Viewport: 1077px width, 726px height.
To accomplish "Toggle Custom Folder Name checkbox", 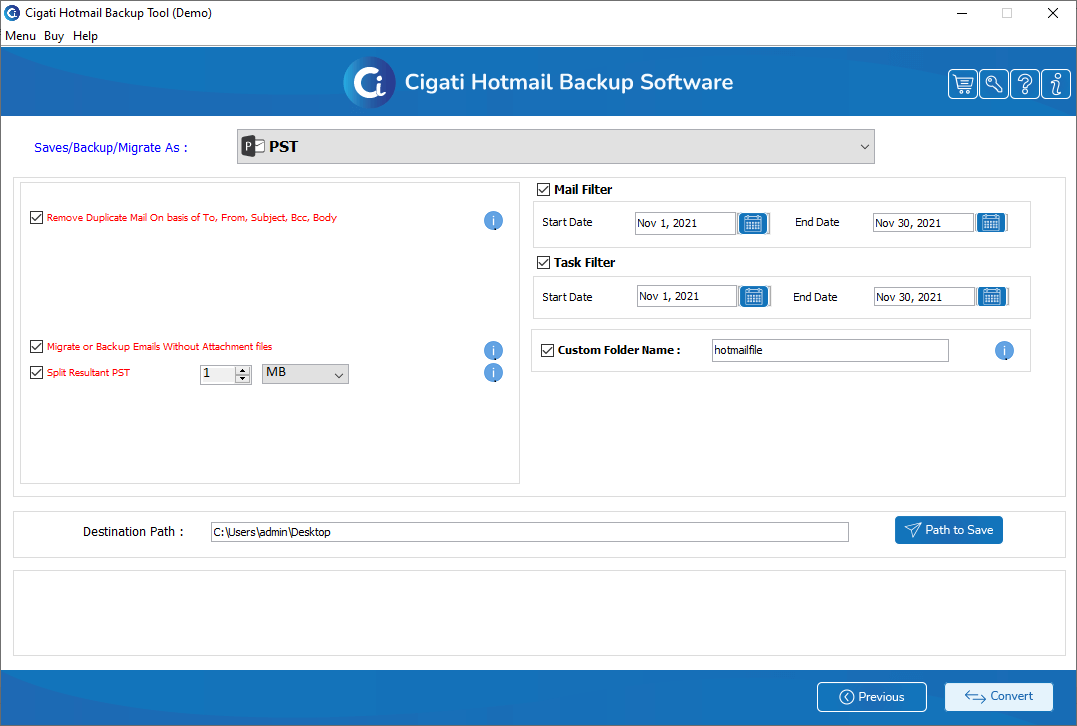I will [x=547, y=350].
